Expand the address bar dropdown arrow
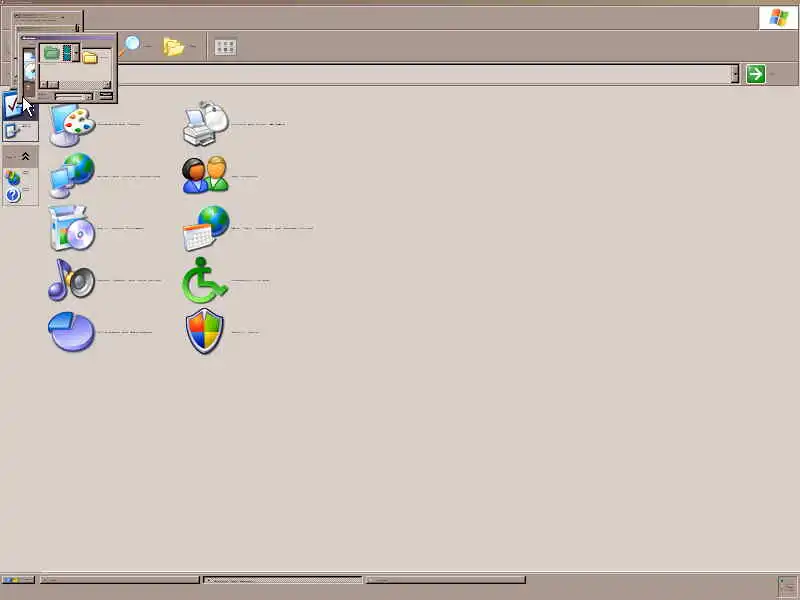 pos(735,74)
